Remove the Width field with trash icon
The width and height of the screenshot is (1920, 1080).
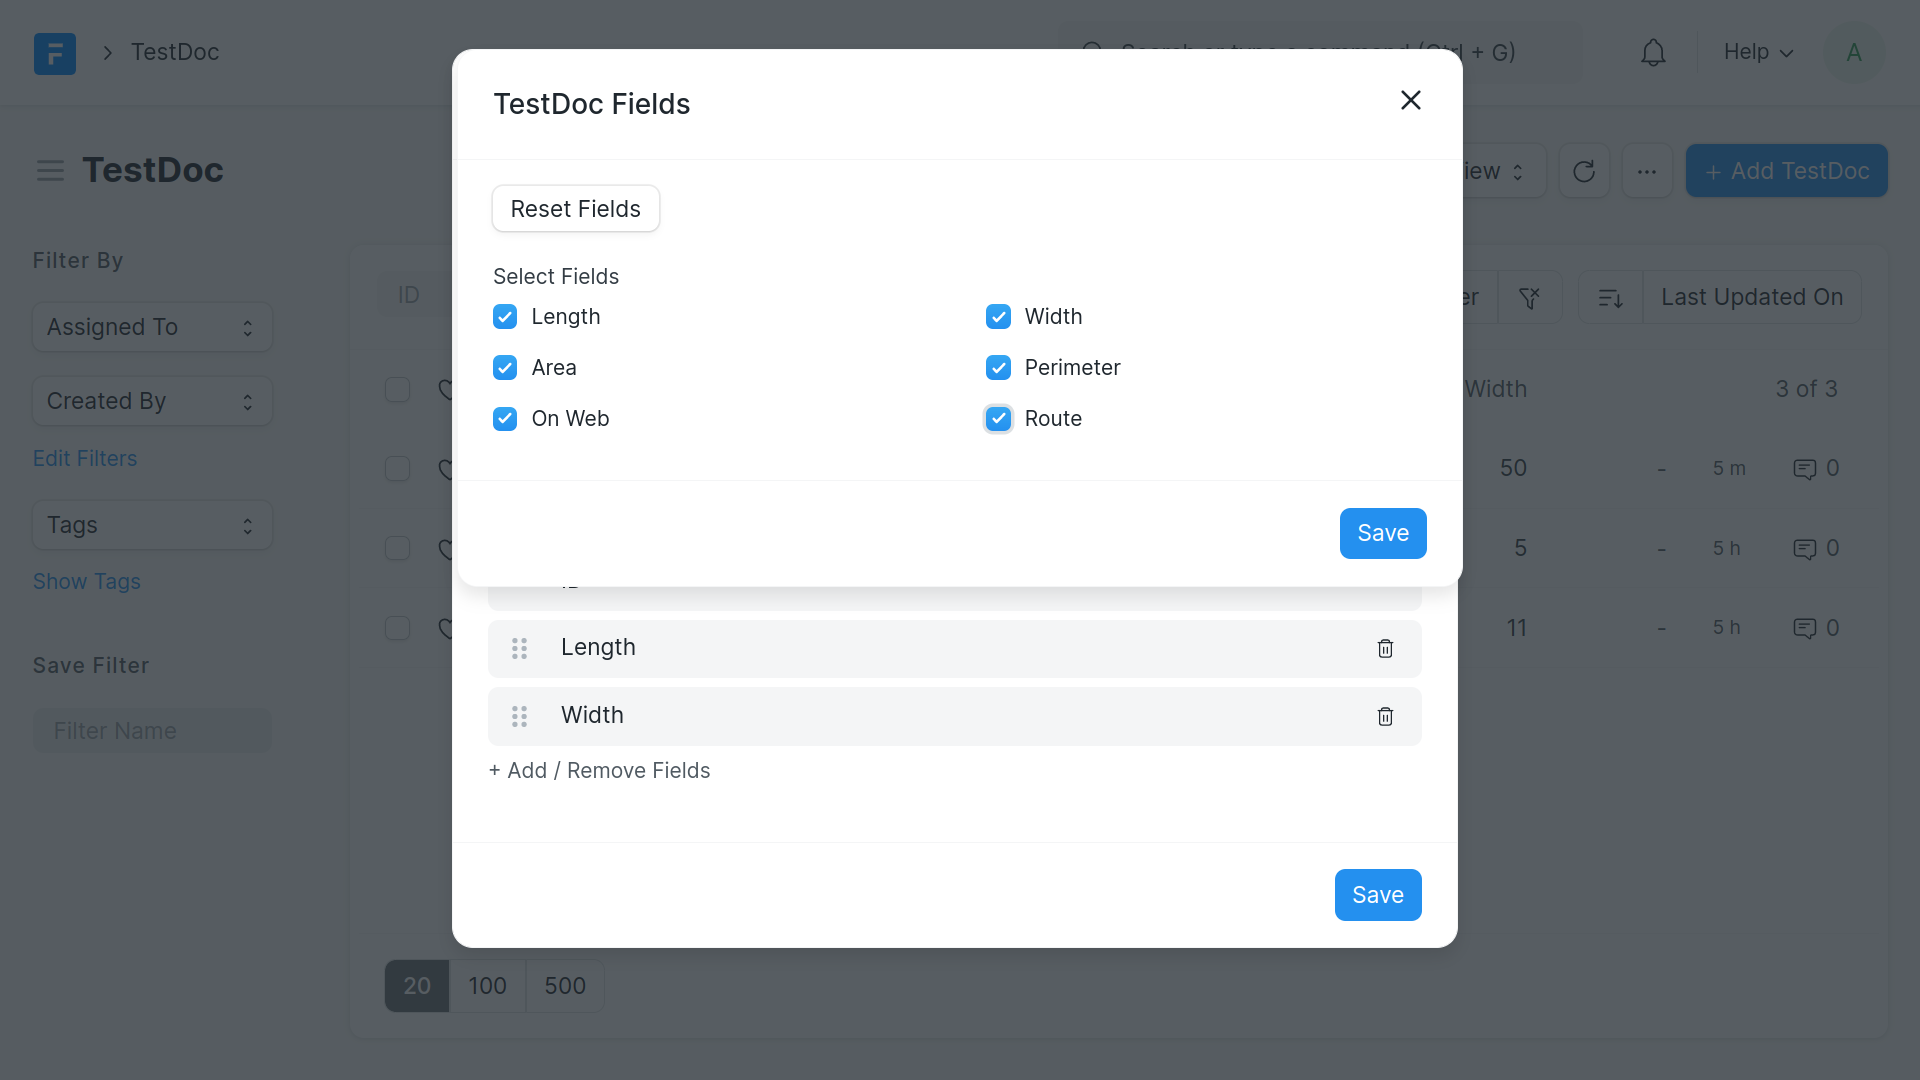(1385, 717)
